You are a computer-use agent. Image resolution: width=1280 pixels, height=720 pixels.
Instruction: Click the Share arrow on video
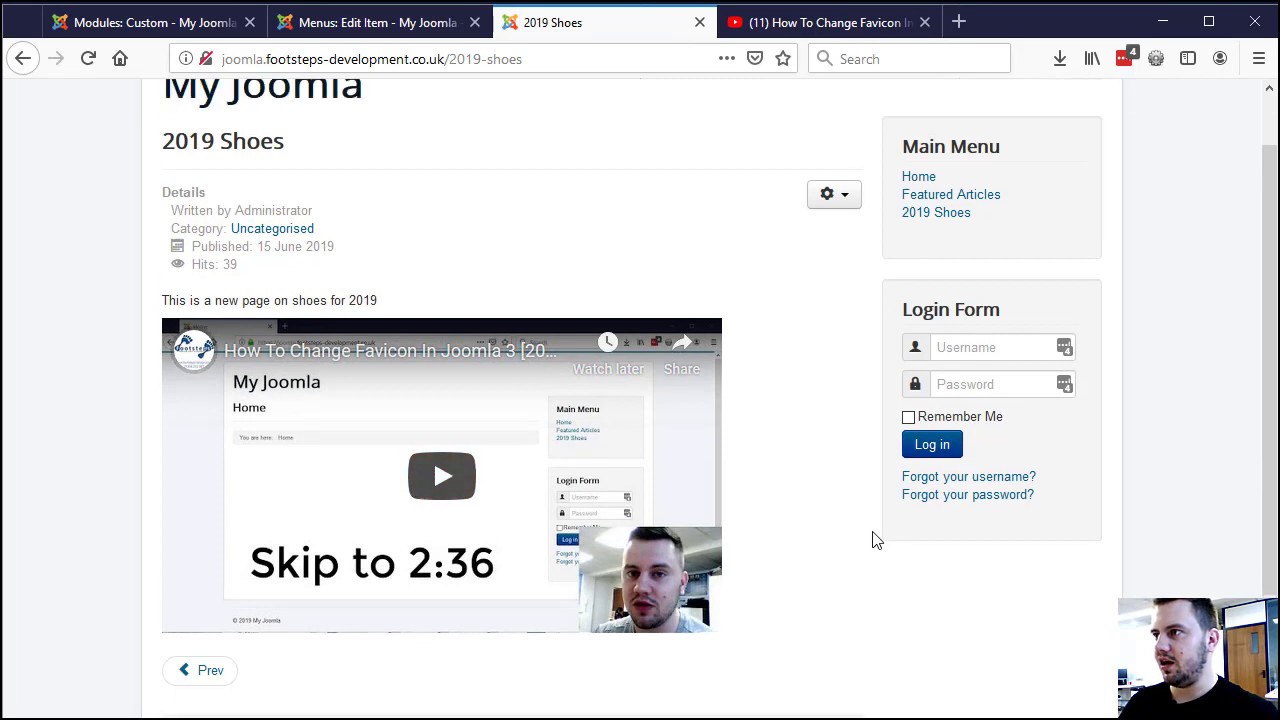[x=682, y=343]
